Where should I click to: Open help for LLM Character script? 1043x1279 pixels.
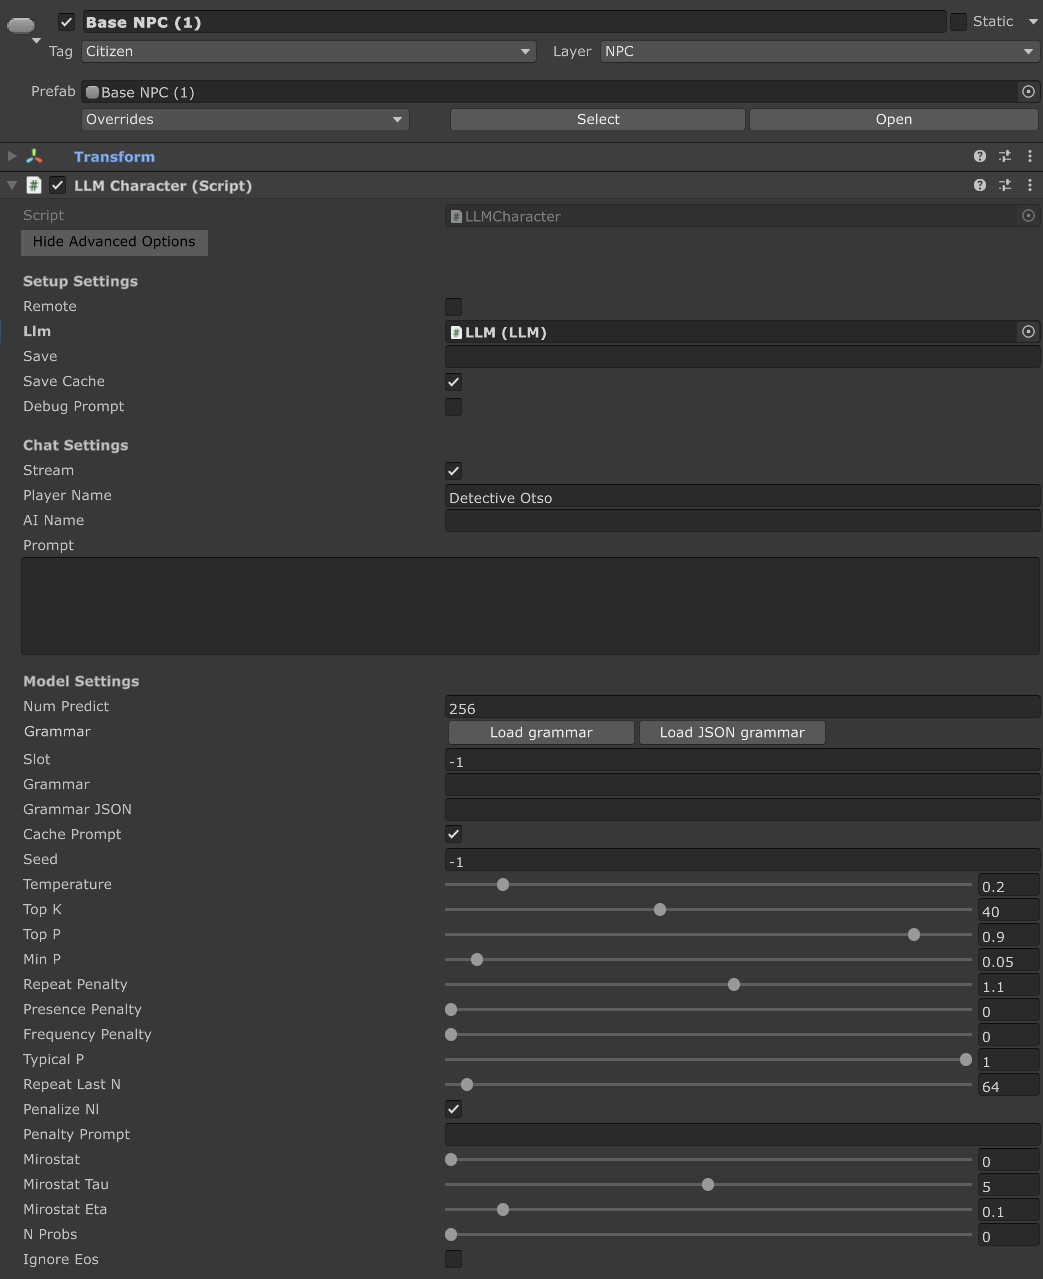tap(980, 185)
